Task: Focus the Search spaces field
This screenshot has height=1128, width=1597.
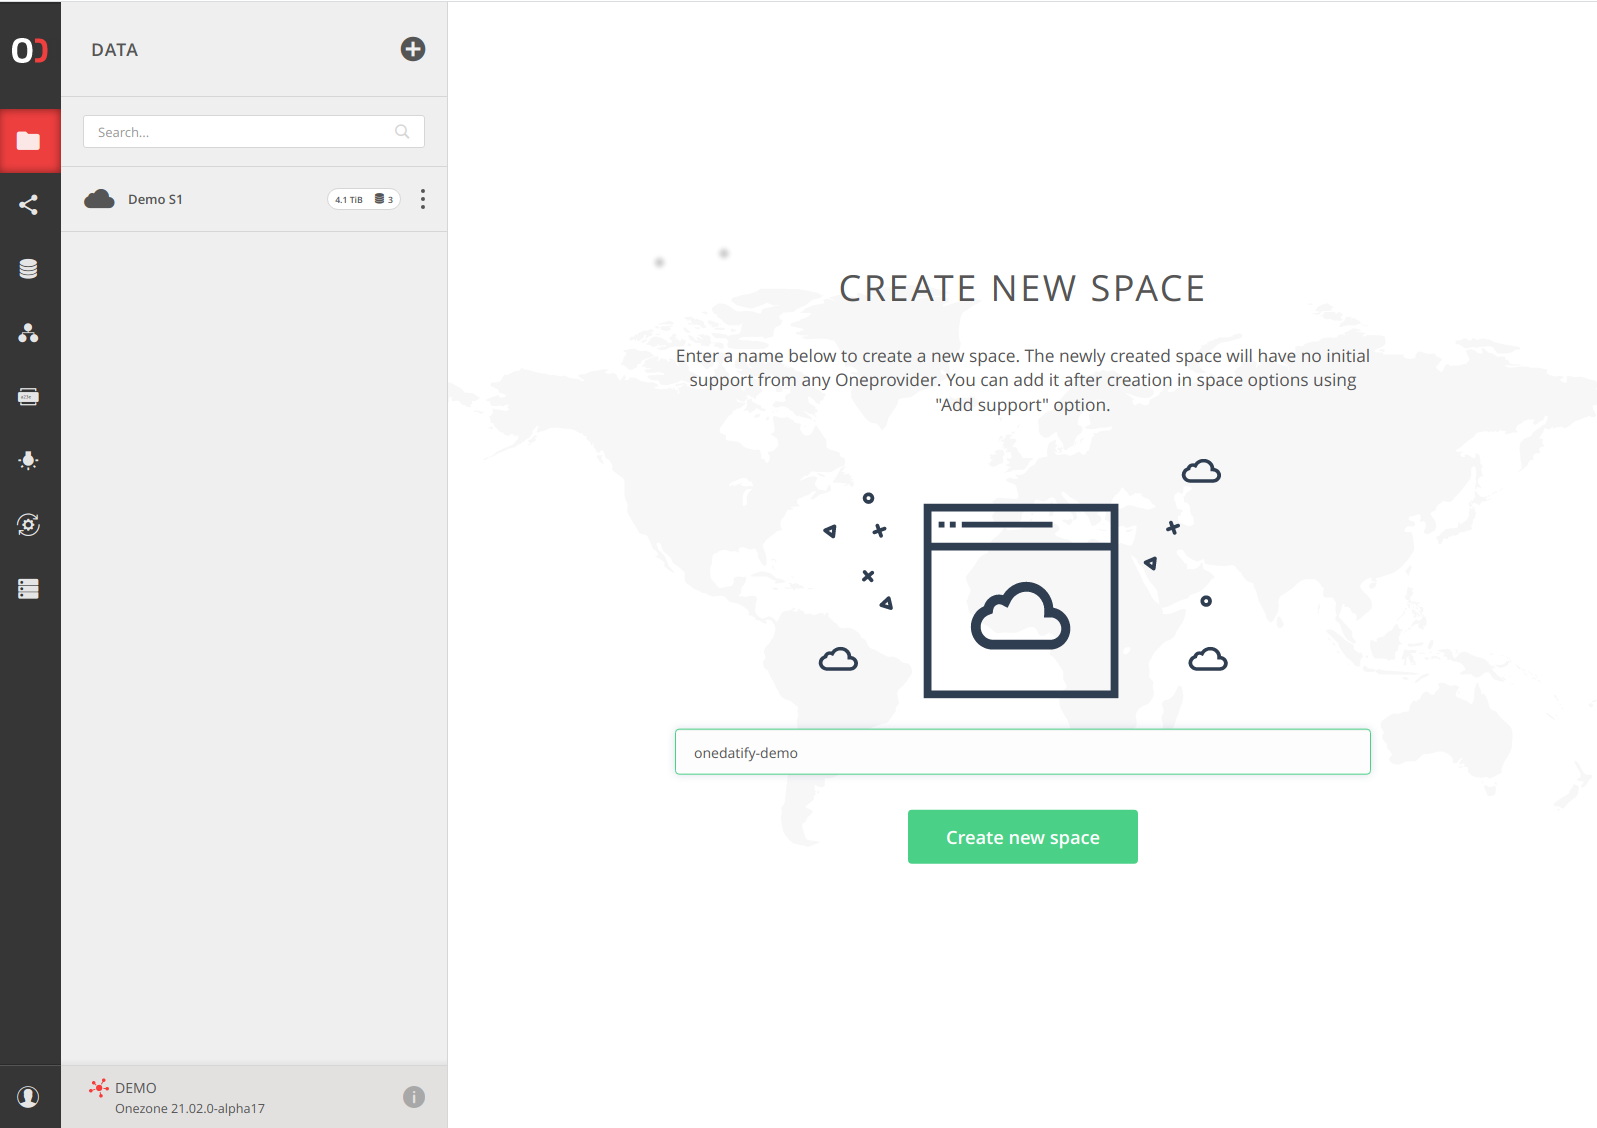Action: (x=254, y=132)
